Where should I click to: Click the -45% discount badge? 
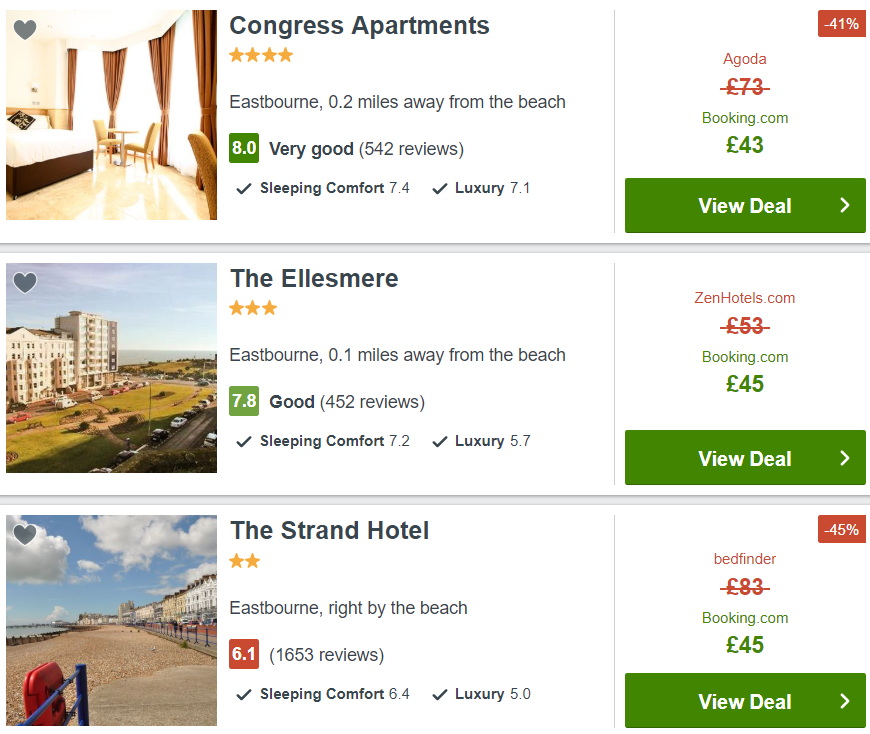842,529
